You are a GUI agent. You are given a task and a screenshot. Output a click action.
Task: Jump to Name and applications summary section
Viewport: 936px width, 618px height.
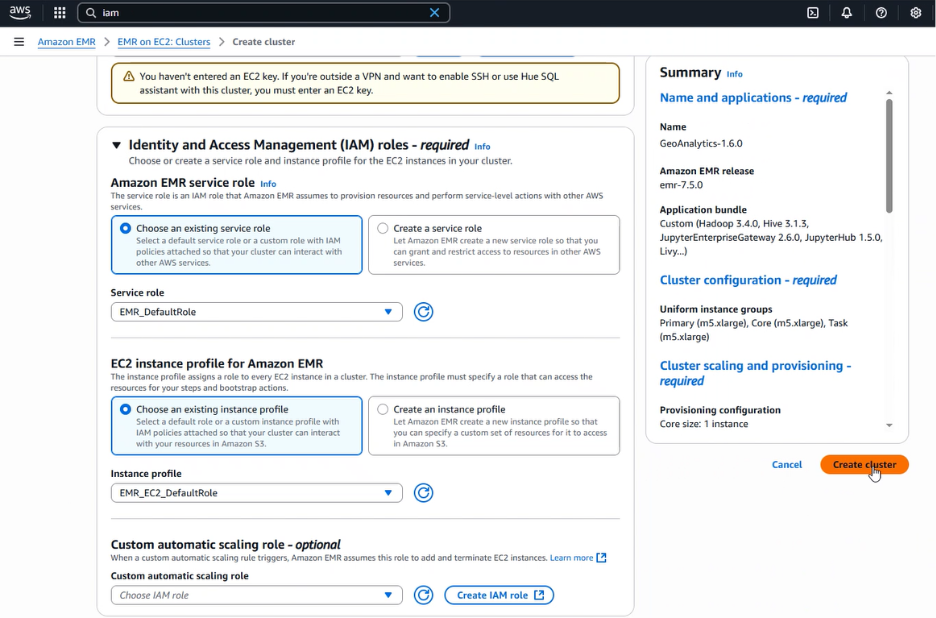click(x=753, y=97)
